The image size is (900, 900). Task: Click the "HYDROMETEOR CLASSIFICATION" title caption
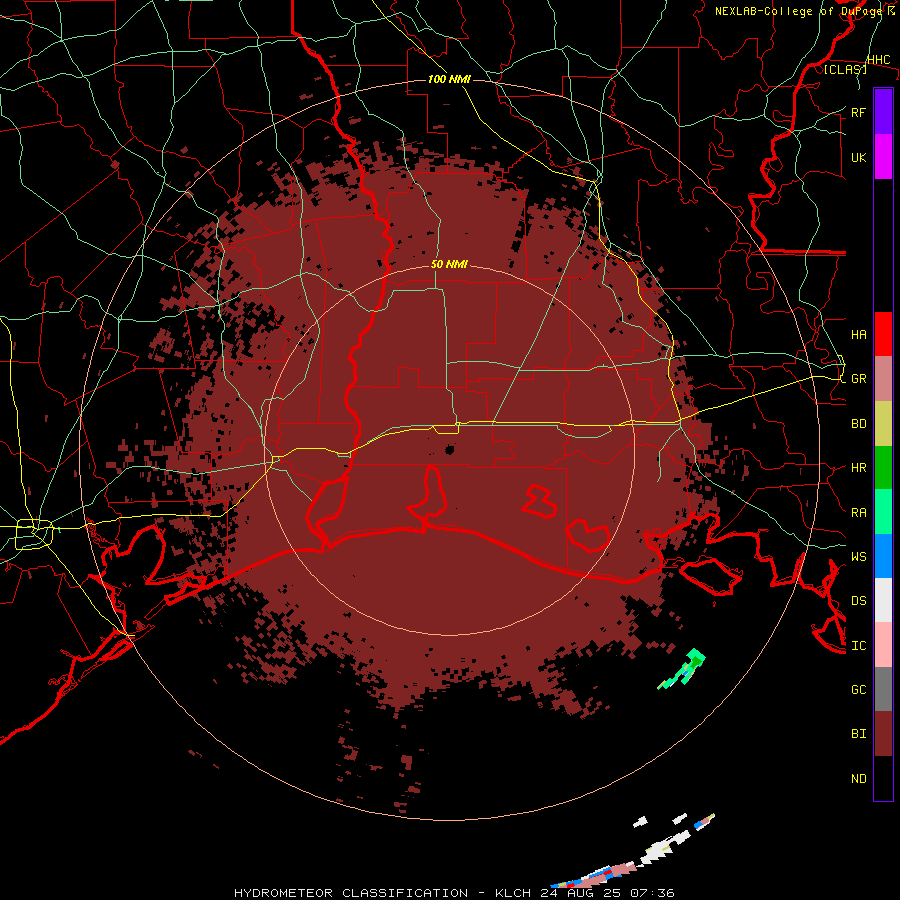click(351, 893)
